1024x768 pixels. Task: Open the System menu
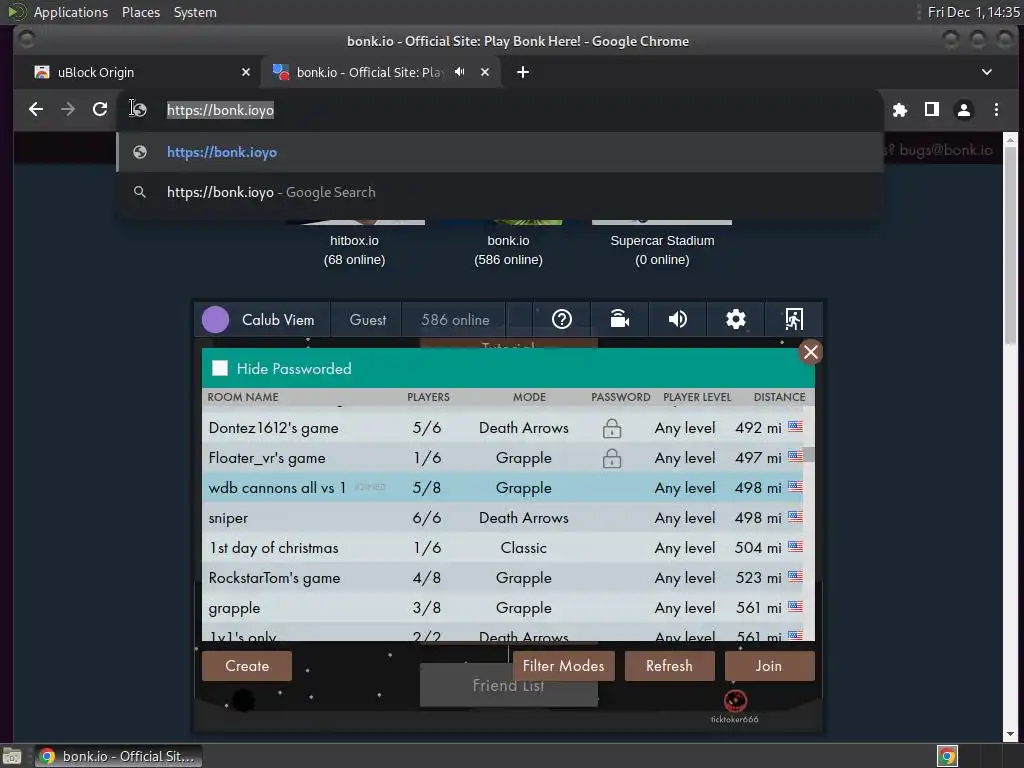pos(195,12)
